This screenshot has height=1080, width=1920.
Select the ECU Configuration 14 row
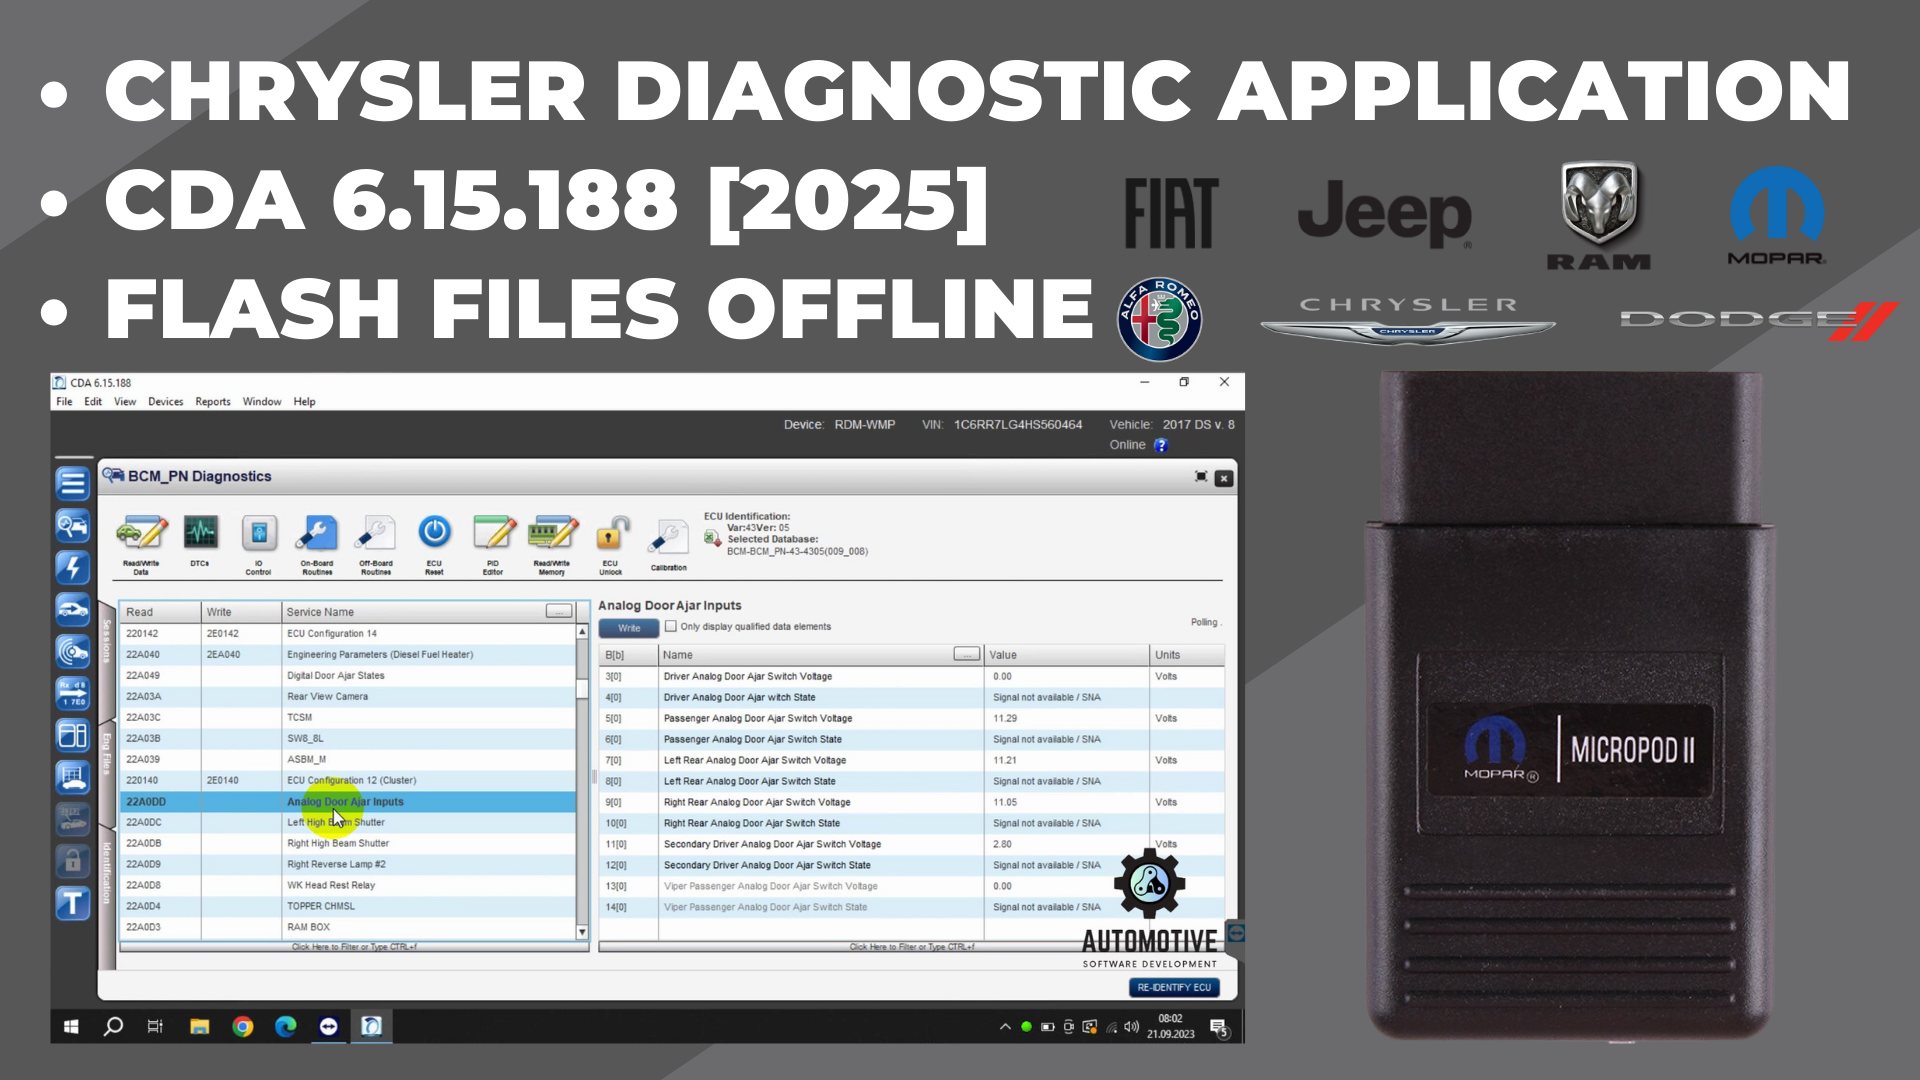348,633
